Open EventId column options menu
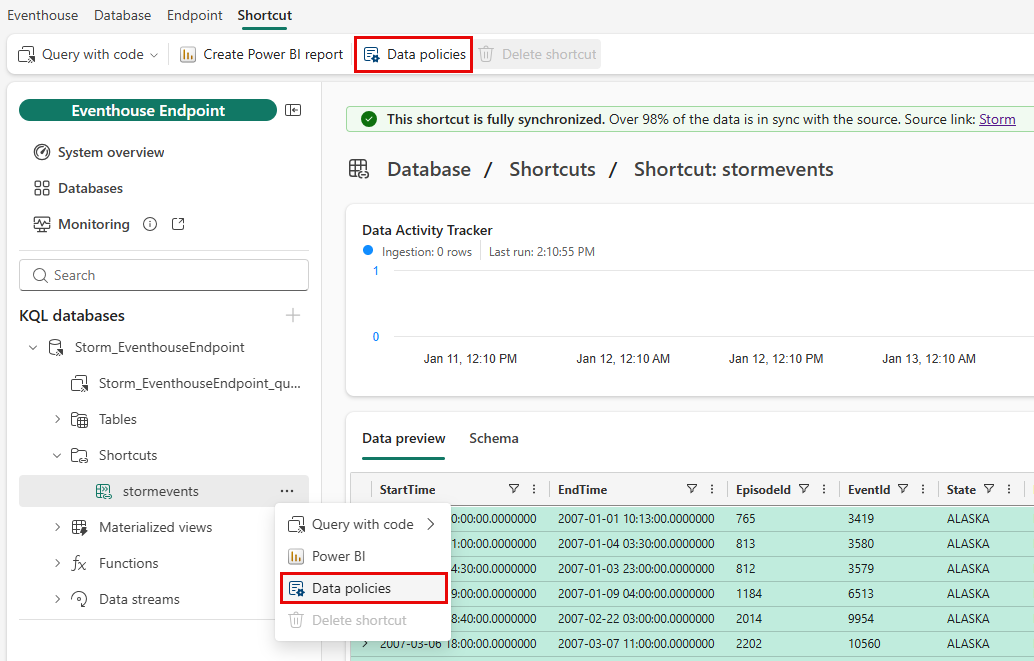This screenshot has height=661, width=1034. click(923, 489)
